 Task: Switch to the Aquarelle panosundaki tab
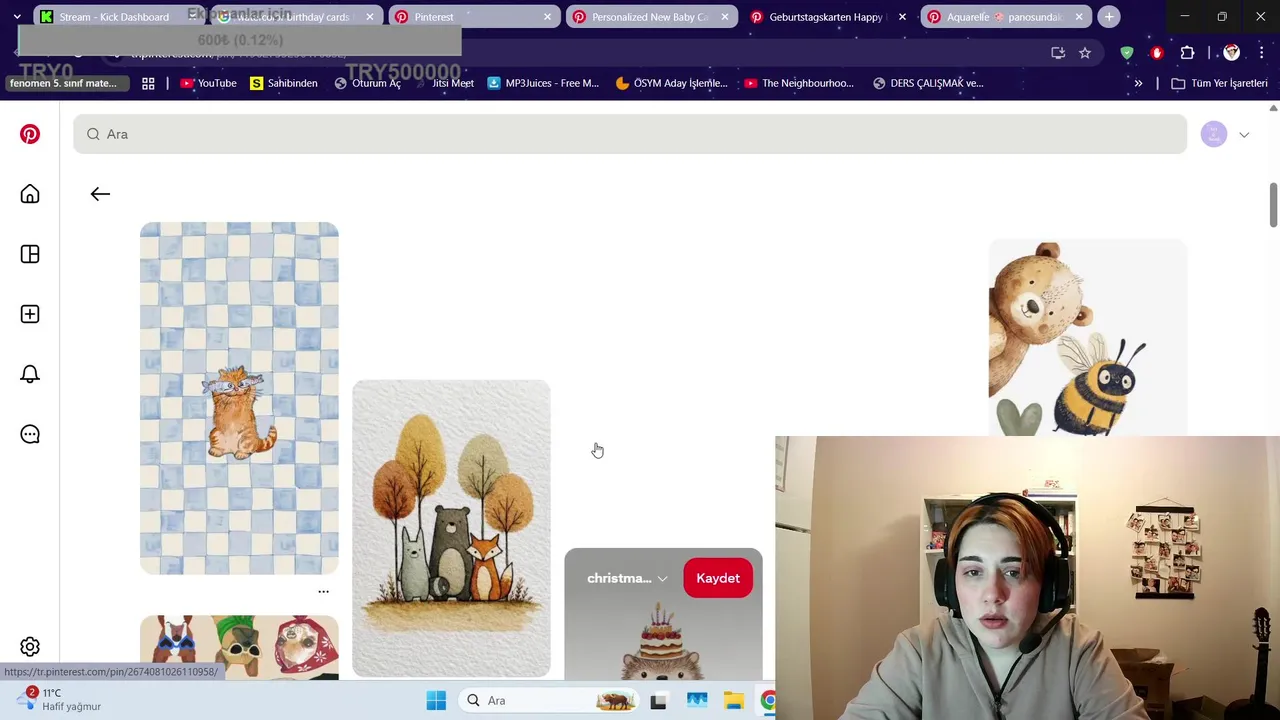coord(1004,17)
